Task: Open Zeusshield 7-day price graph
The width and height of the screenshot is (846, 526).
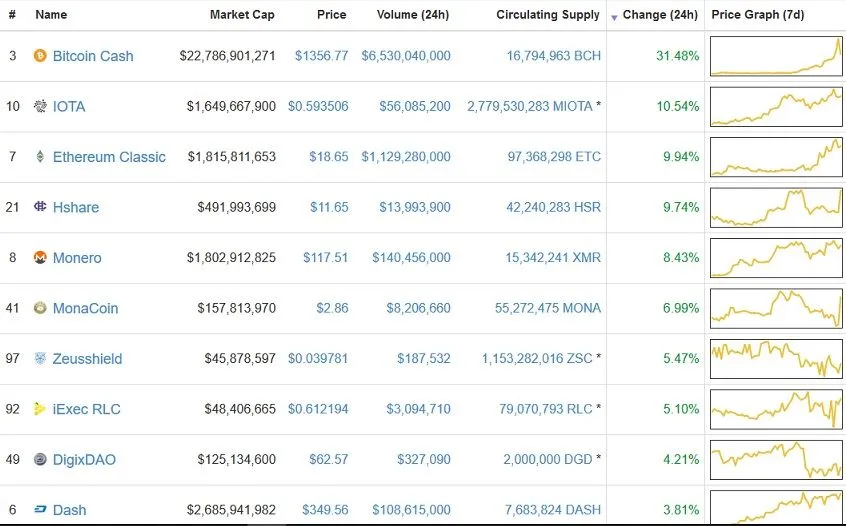Action: 776,359
